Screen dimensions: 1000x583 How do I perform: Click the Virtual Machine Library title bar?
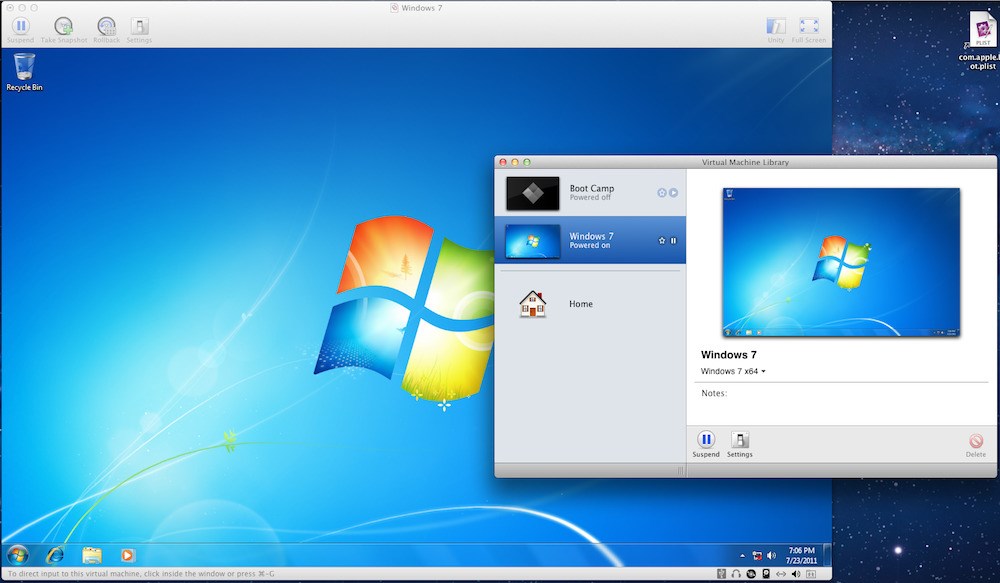[x=746, y=162]
